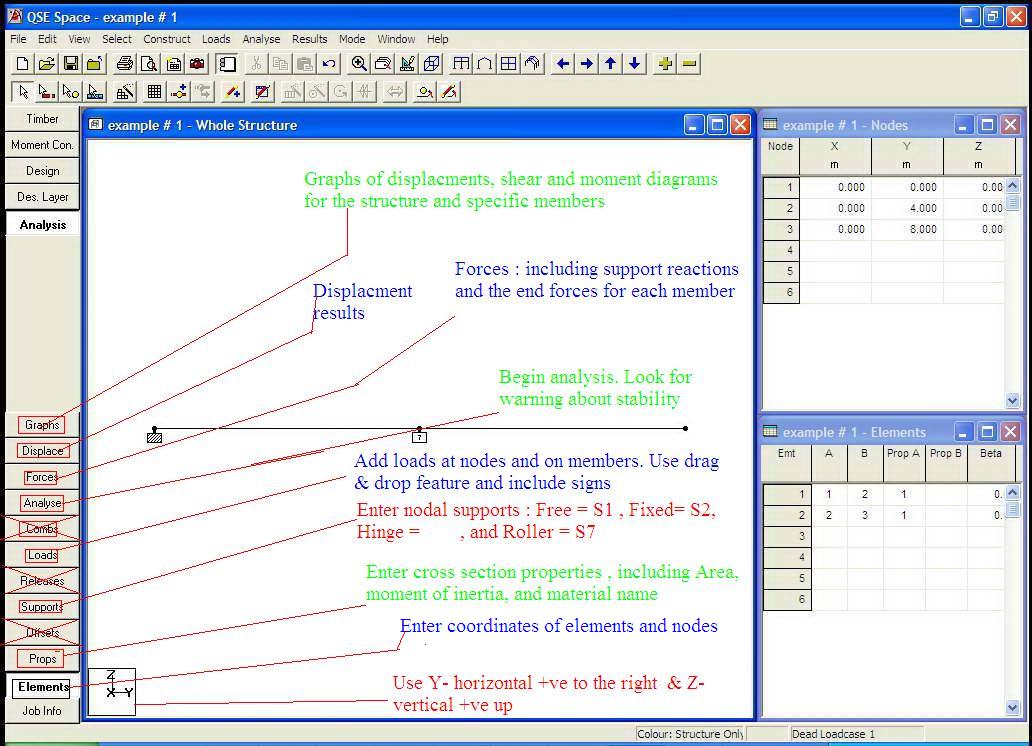This screenshot has height=746, width=1032.
Task: Select node row header 3 in Nodes table
Action: point(781,229)
